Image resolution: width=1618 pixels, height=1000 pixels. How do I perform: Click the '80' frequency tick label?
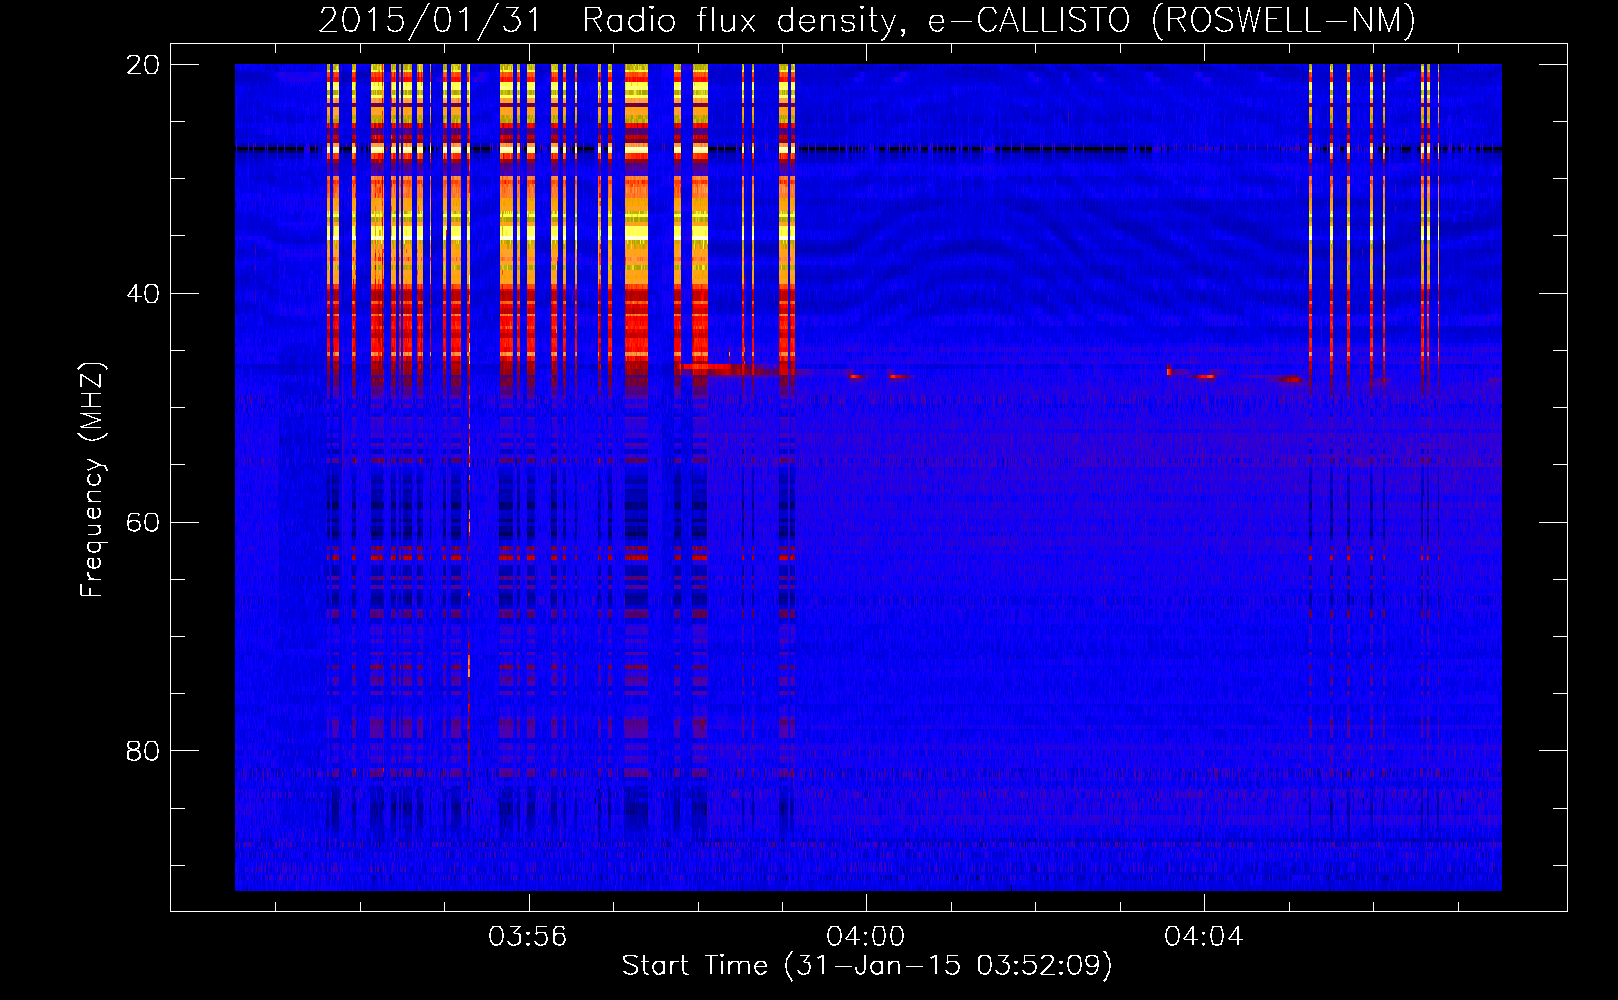click(x=142, y=751)
